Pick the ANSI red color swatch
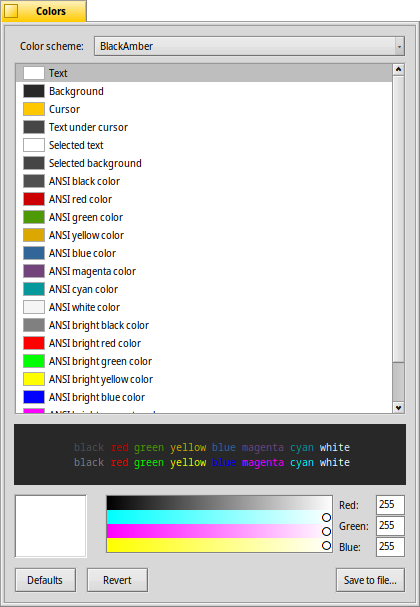The image size is (420, 607). click(x=34, y=199)
